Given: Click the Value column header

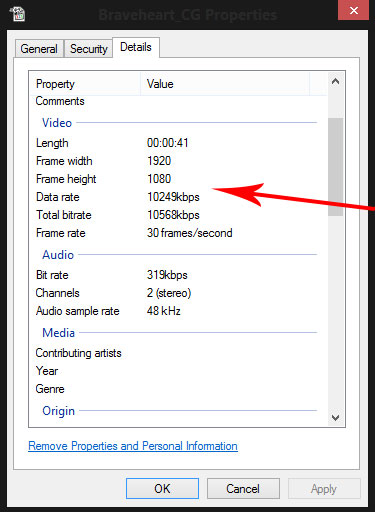Looking at the screenshot, I should pyautogui.click(x=225, y=84).
